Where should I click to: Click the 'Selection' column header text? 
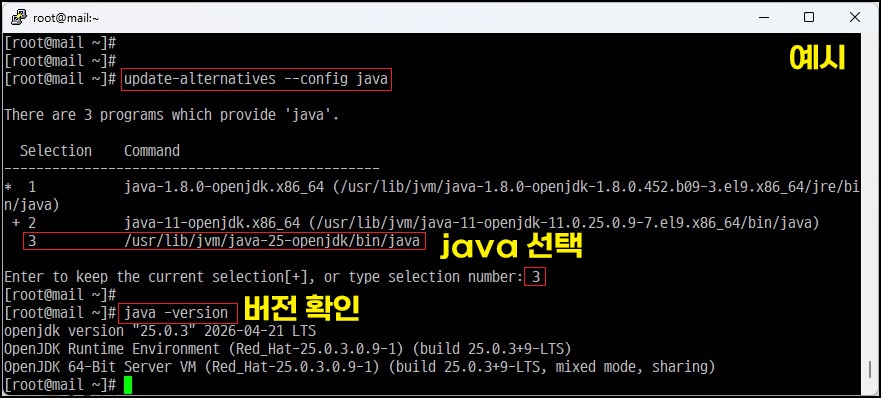(x=56, y=151)
